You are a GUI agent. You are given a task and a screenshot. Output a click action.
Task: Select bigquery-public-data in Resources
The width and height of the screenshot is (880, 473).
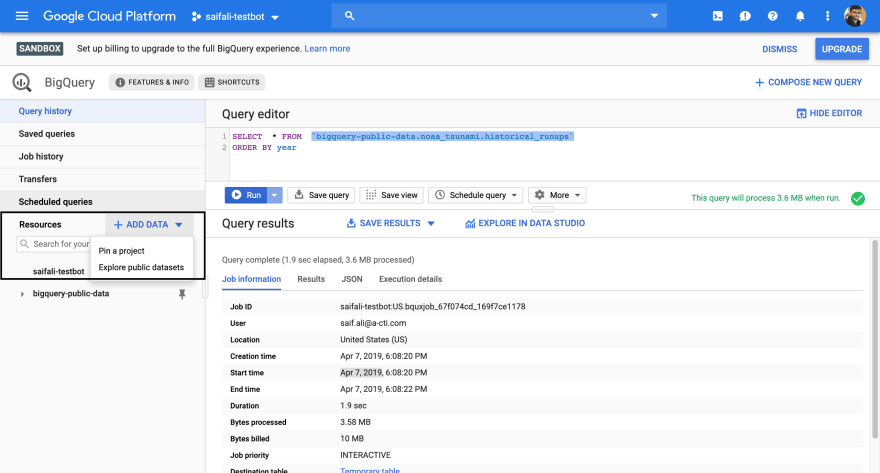(x=71, y=293)
